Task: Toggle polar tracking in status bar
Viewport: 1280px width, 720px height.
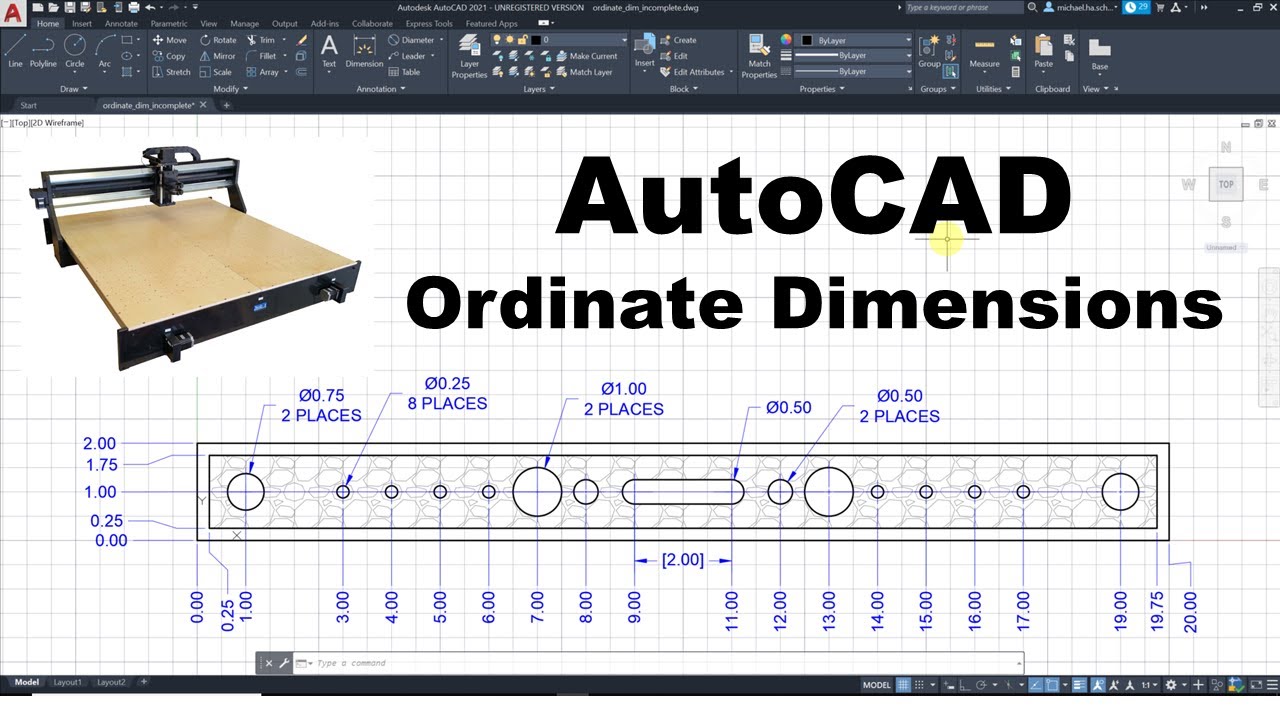Action: [x=982, y=685]
